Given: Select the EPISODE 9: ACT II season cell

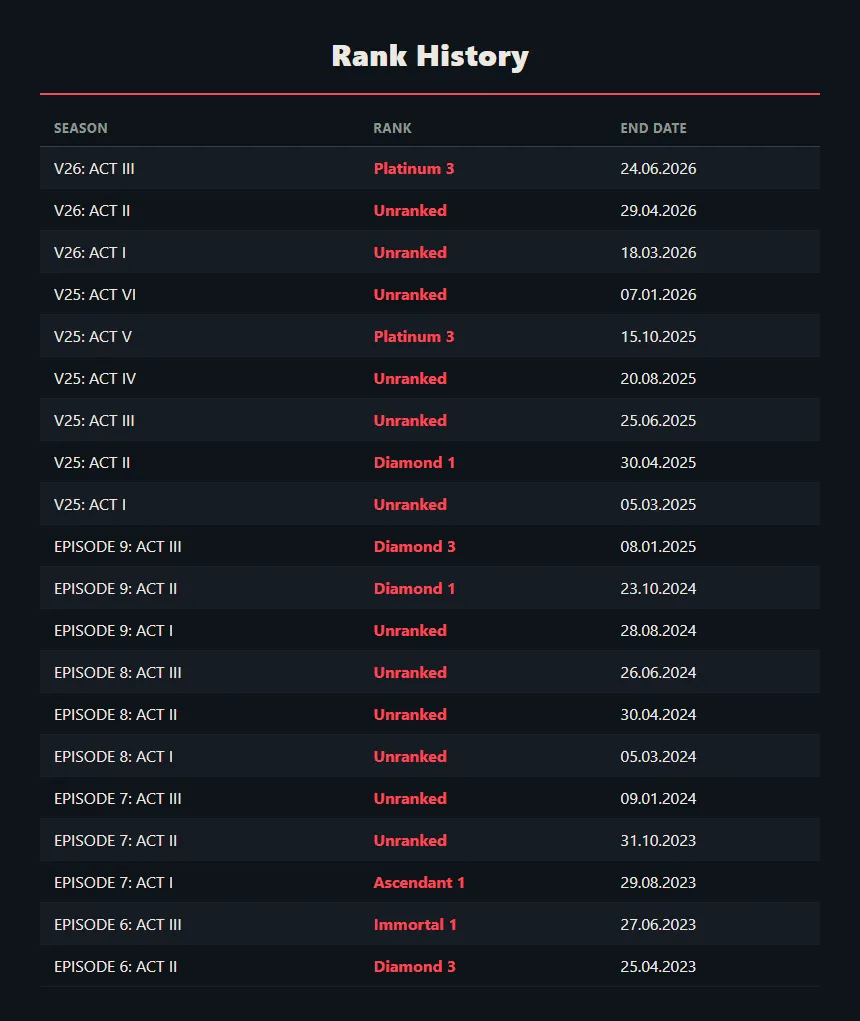Looking at the screenshot, I should 115,589.
